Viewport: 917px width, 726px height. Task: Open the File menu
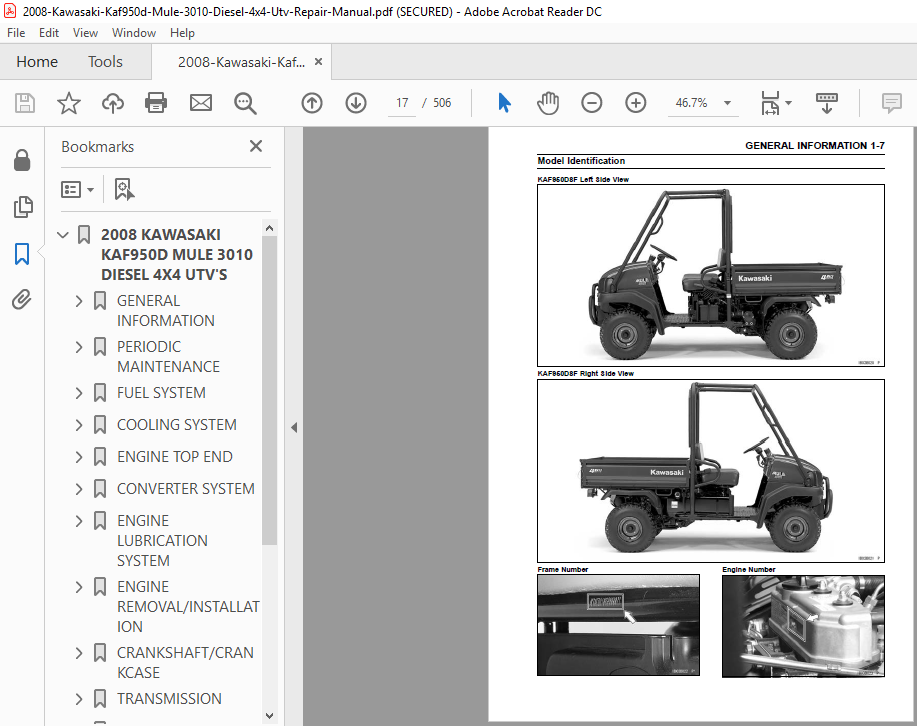(x=16, y=33)
